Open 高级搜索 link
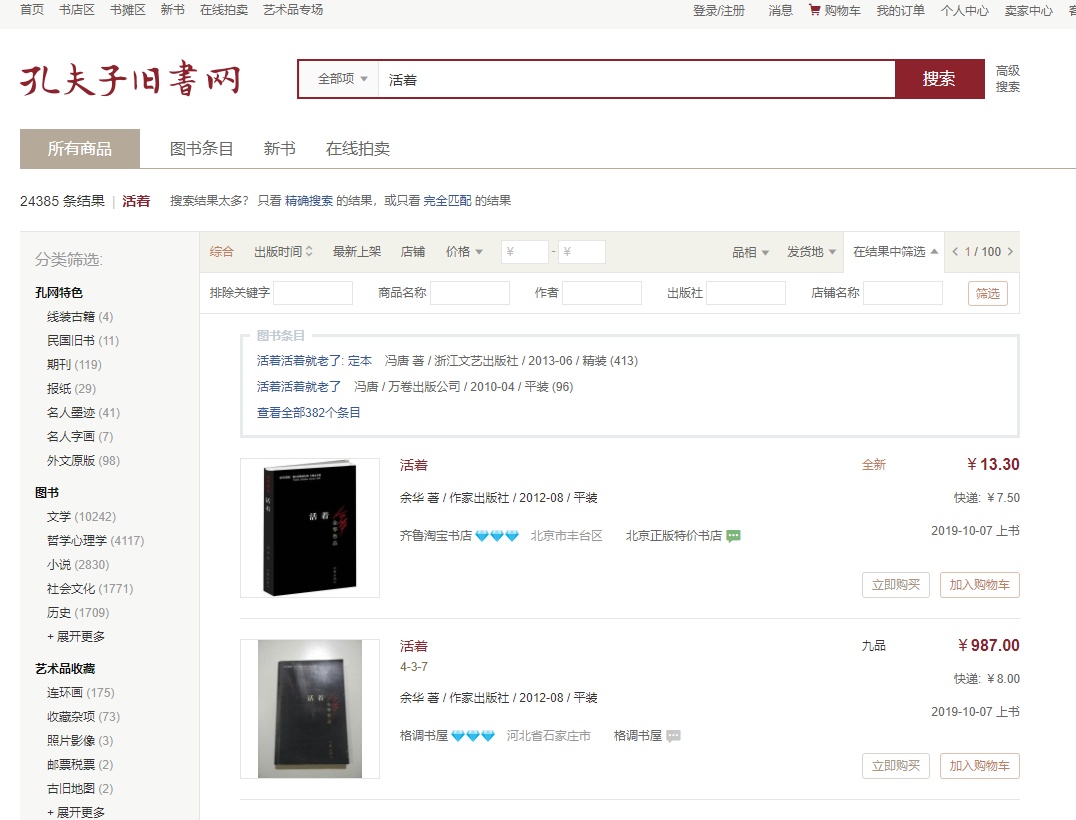 tap(1007, 79)
